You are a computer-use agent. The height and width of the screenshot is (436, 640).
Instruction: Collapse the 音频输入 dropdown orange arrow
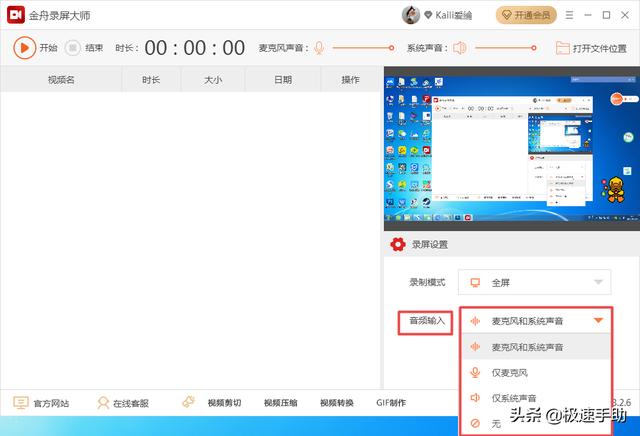click(598, 320)
